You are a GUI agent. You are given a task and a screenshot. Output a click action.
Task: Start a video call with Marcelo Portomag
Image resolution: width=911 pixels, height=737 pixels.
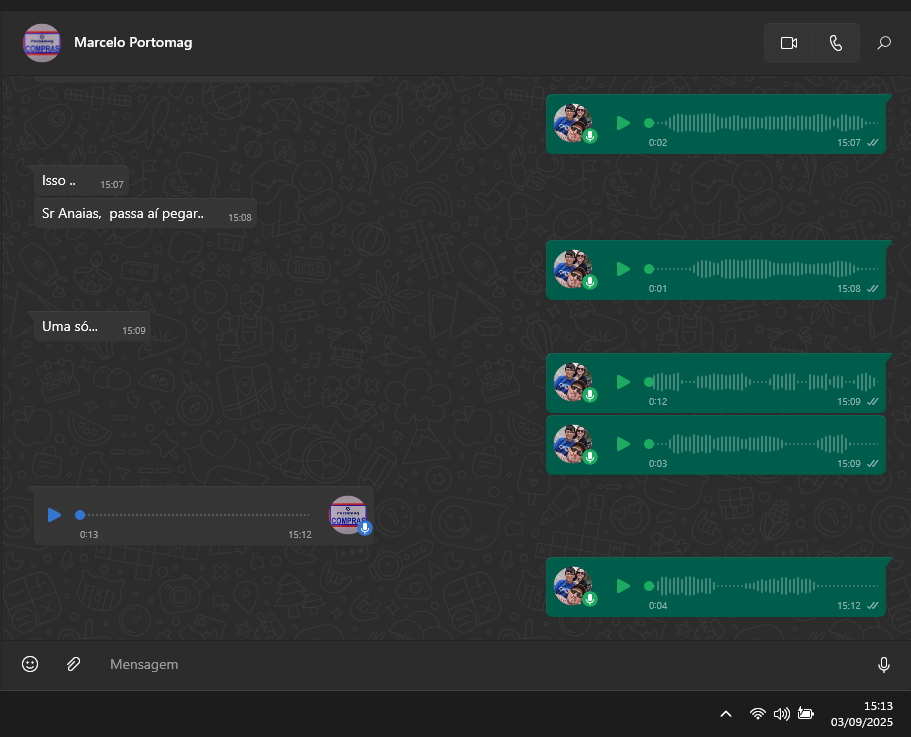coord(788,43)
